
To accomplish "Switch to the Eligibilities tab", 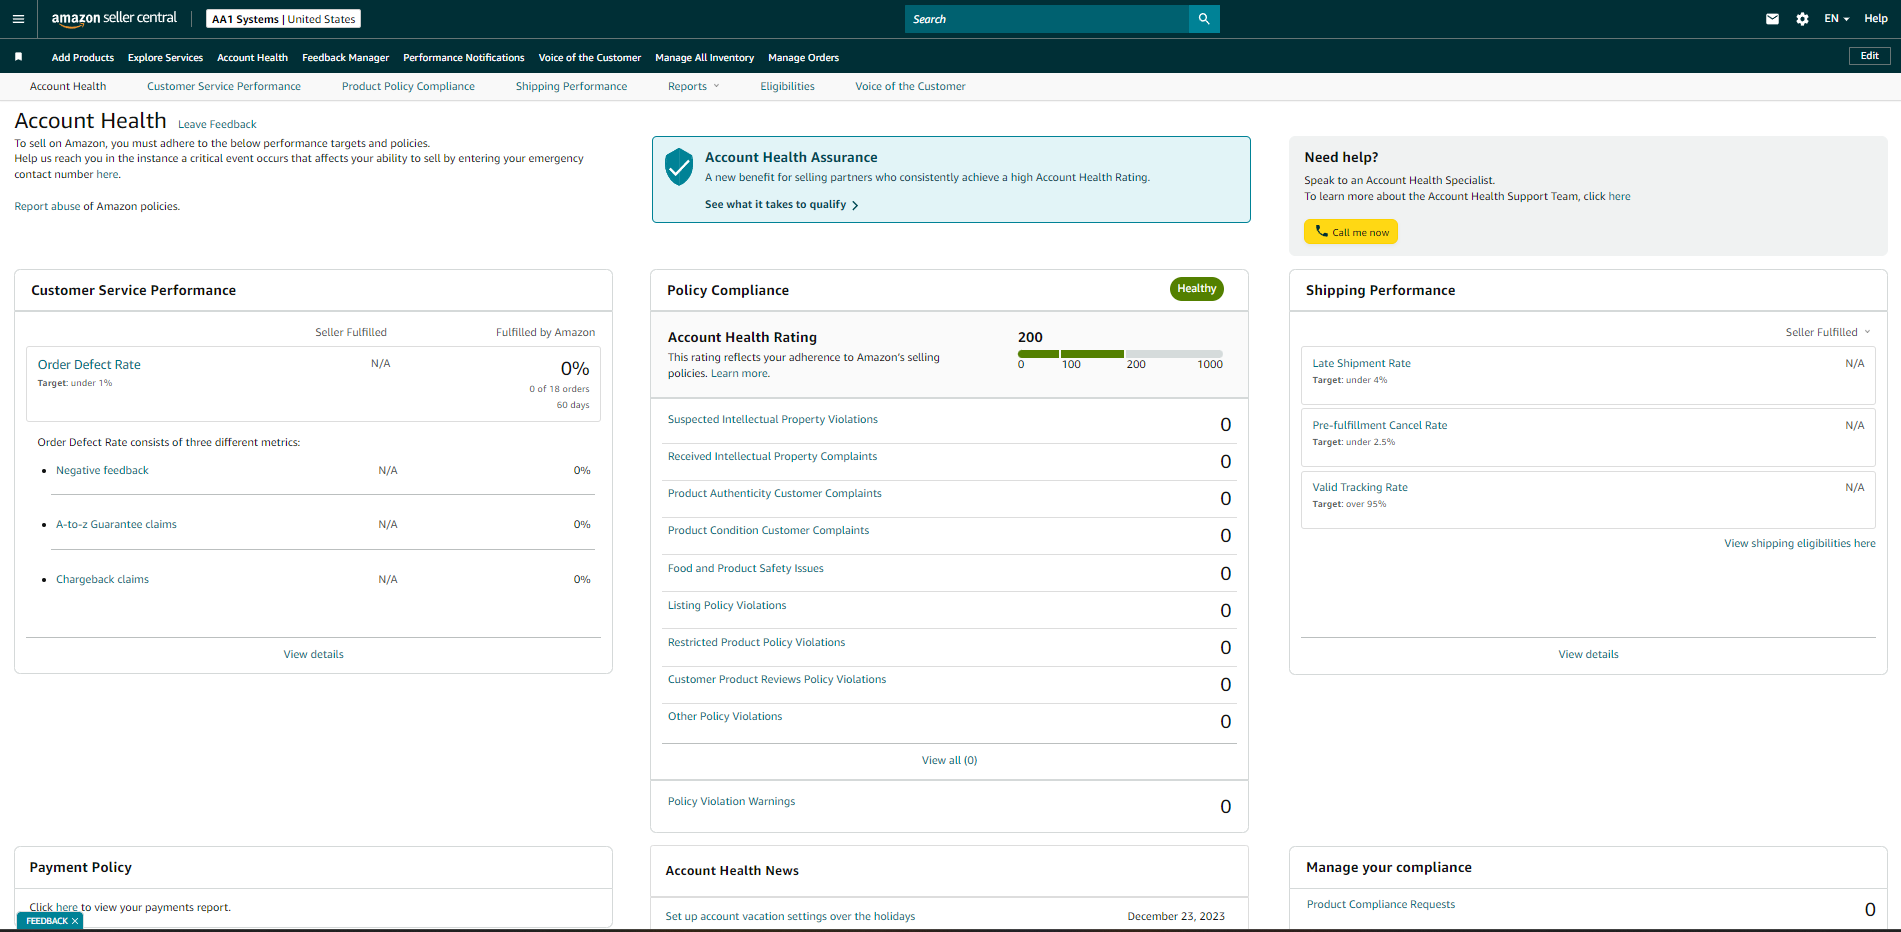I will 787,87.
